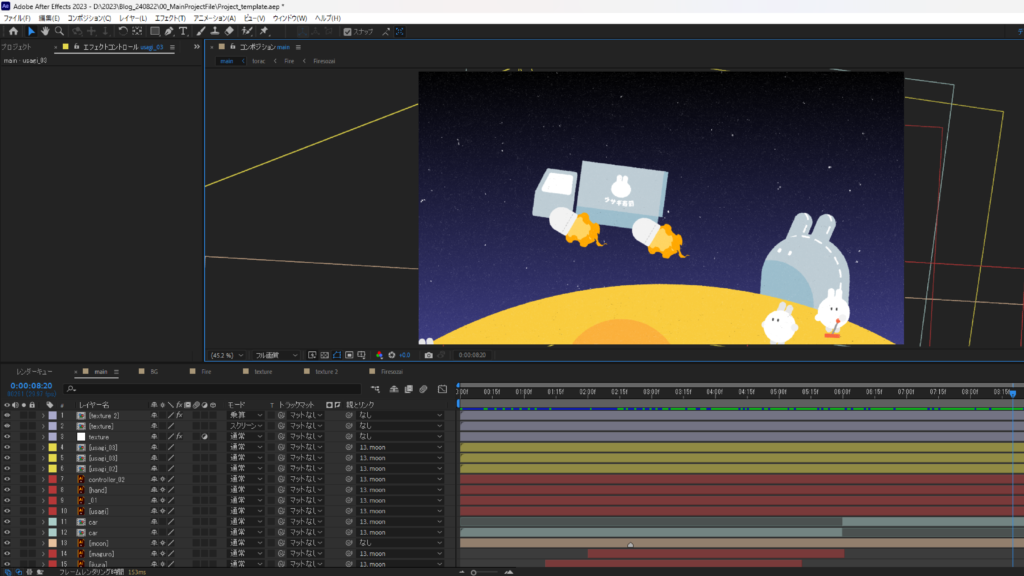Click the timeline layer search field

pos(200,389)
